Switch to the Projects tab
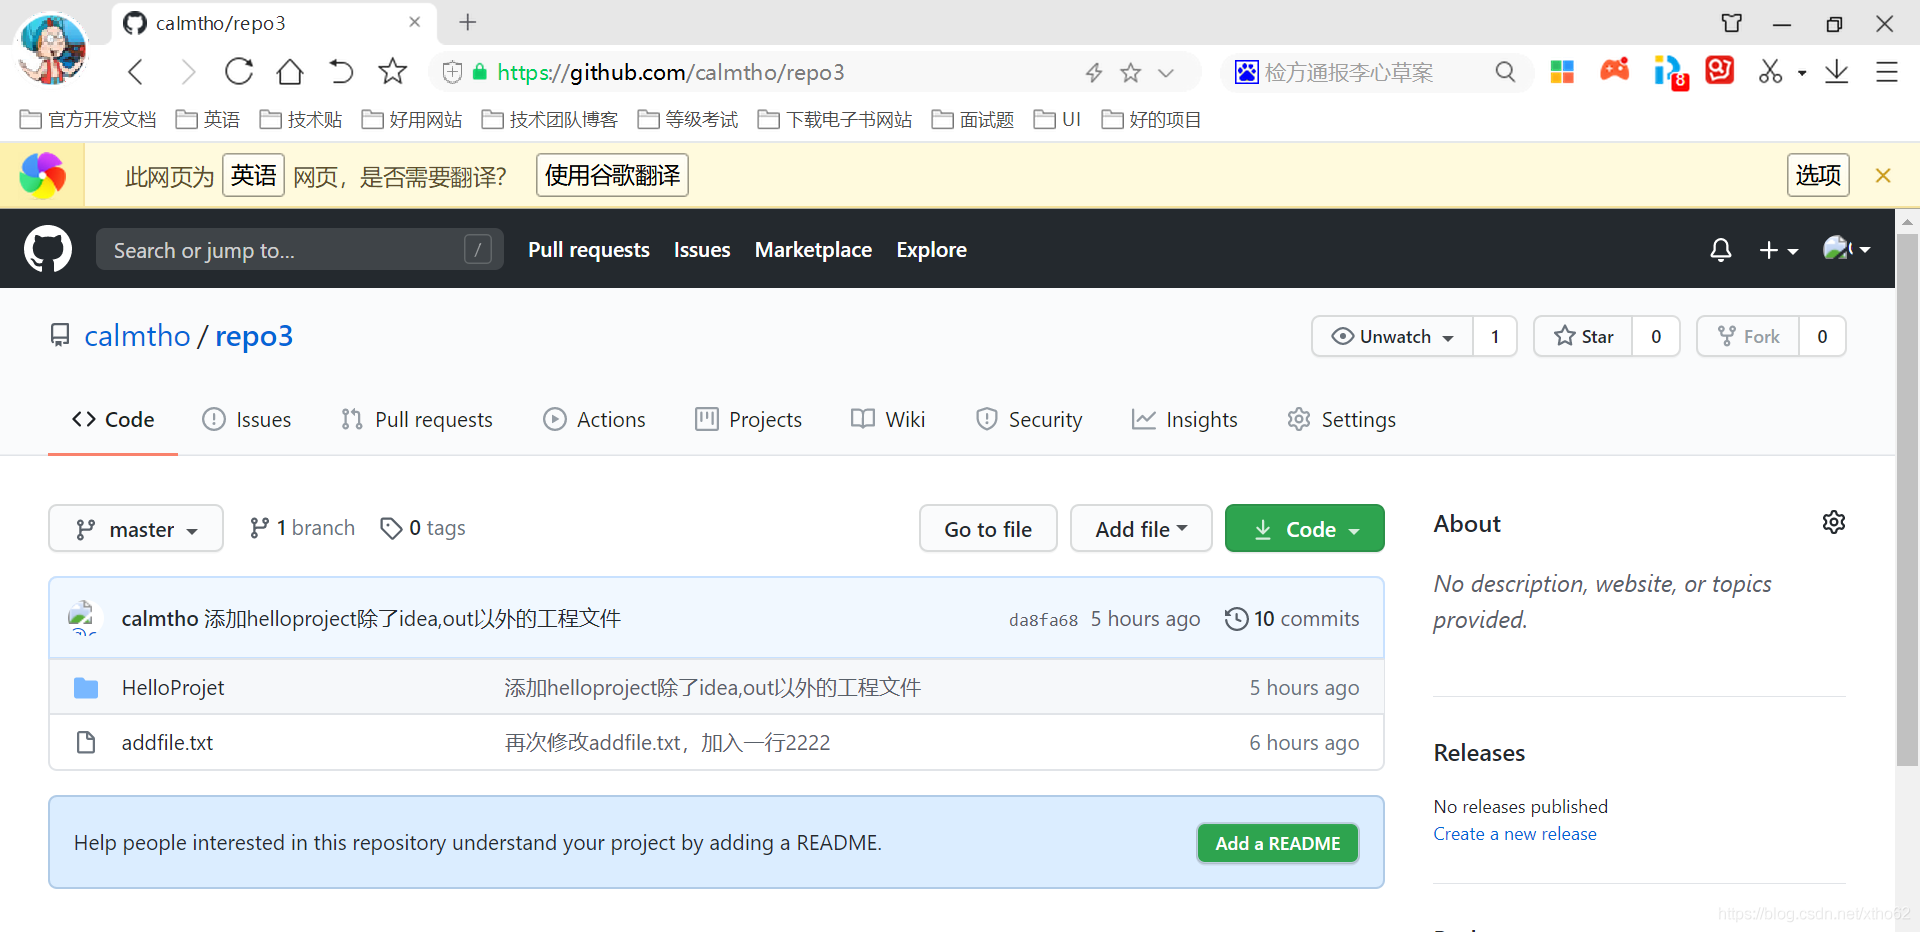 pyautogui.click(x=748, y=420)
